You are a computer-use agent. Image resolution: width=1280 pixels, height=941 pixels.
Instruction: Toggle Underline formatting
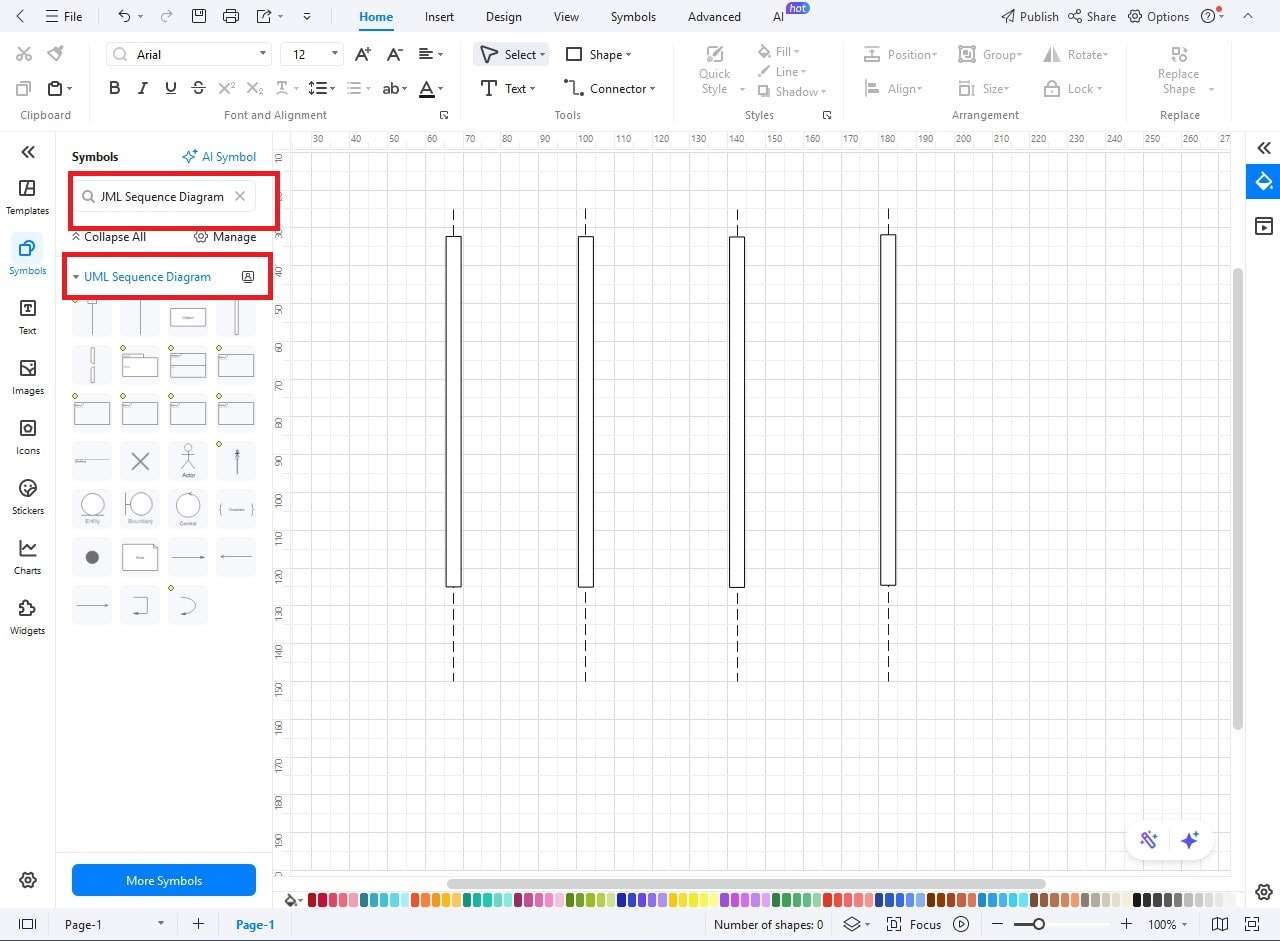[x=170, y=88]
